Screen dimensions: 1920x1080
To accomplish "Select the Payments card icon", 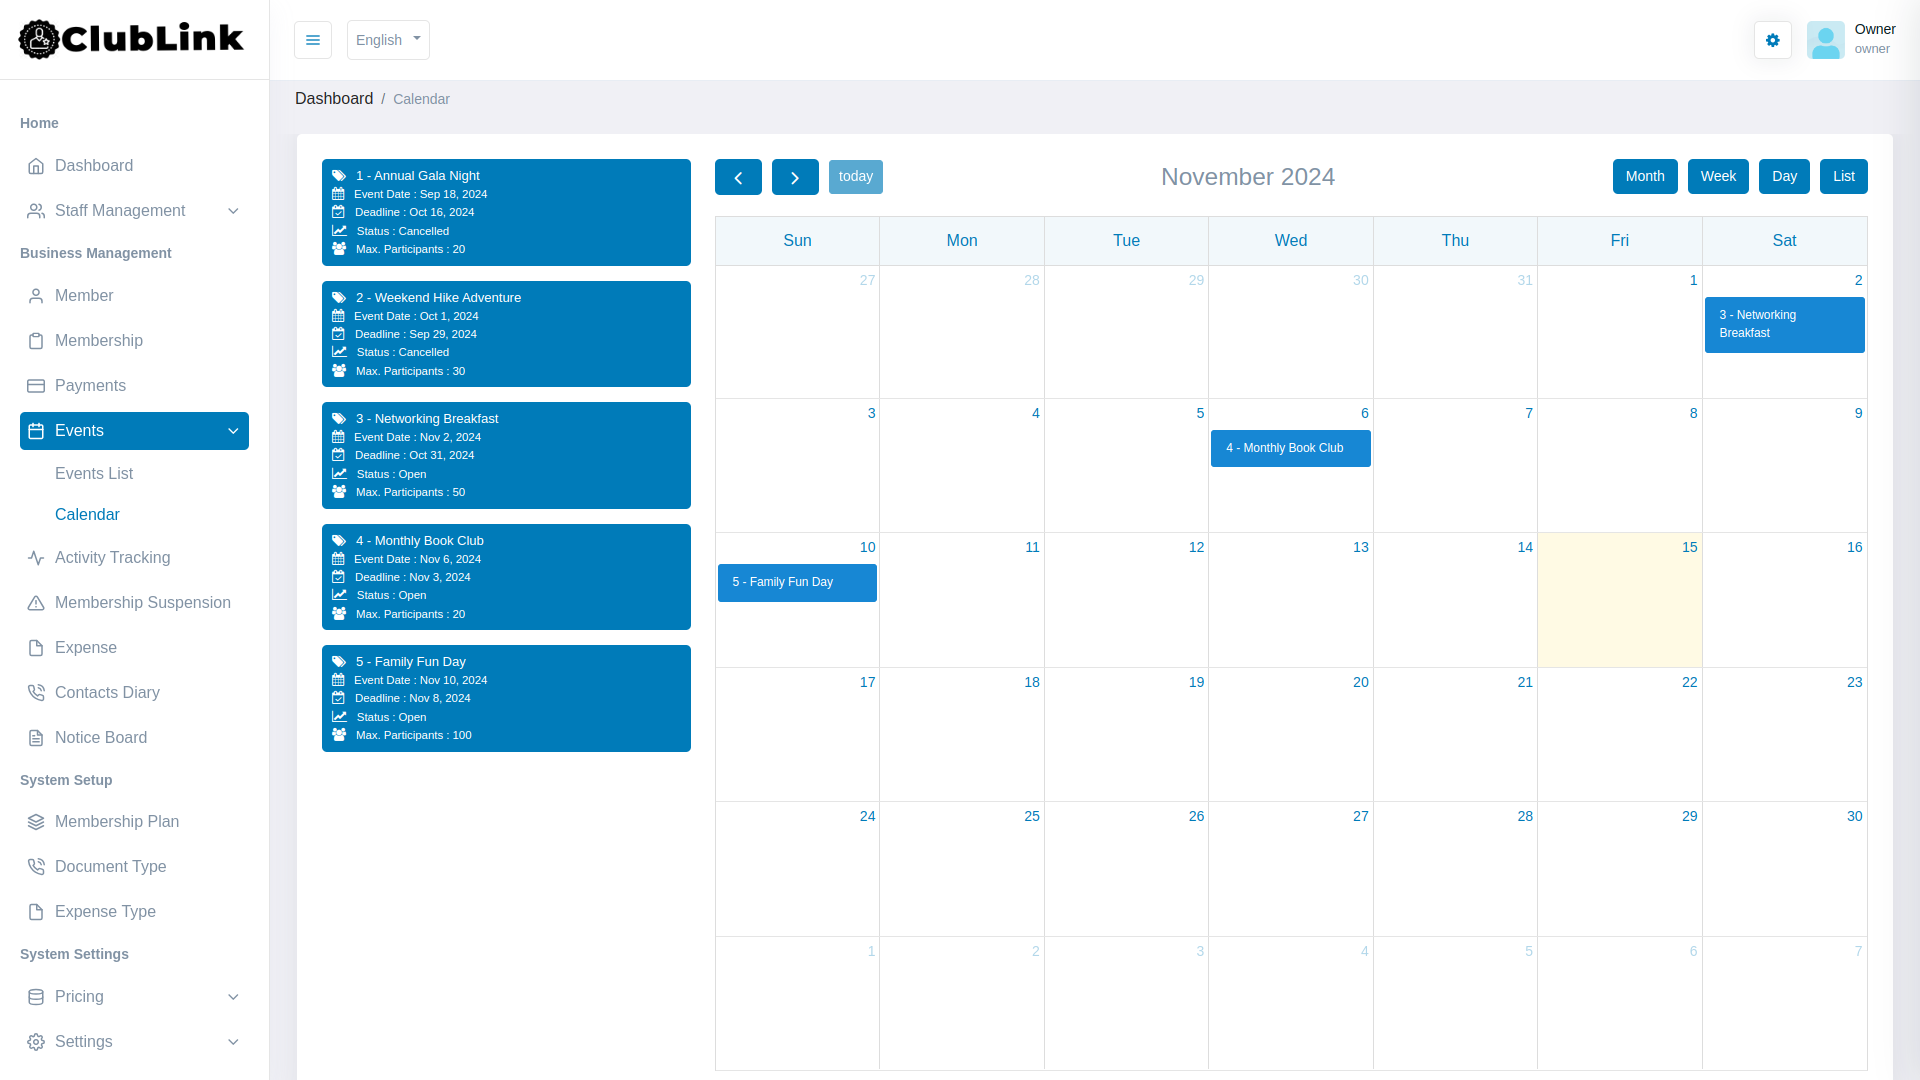I will [x=36, y=385].
